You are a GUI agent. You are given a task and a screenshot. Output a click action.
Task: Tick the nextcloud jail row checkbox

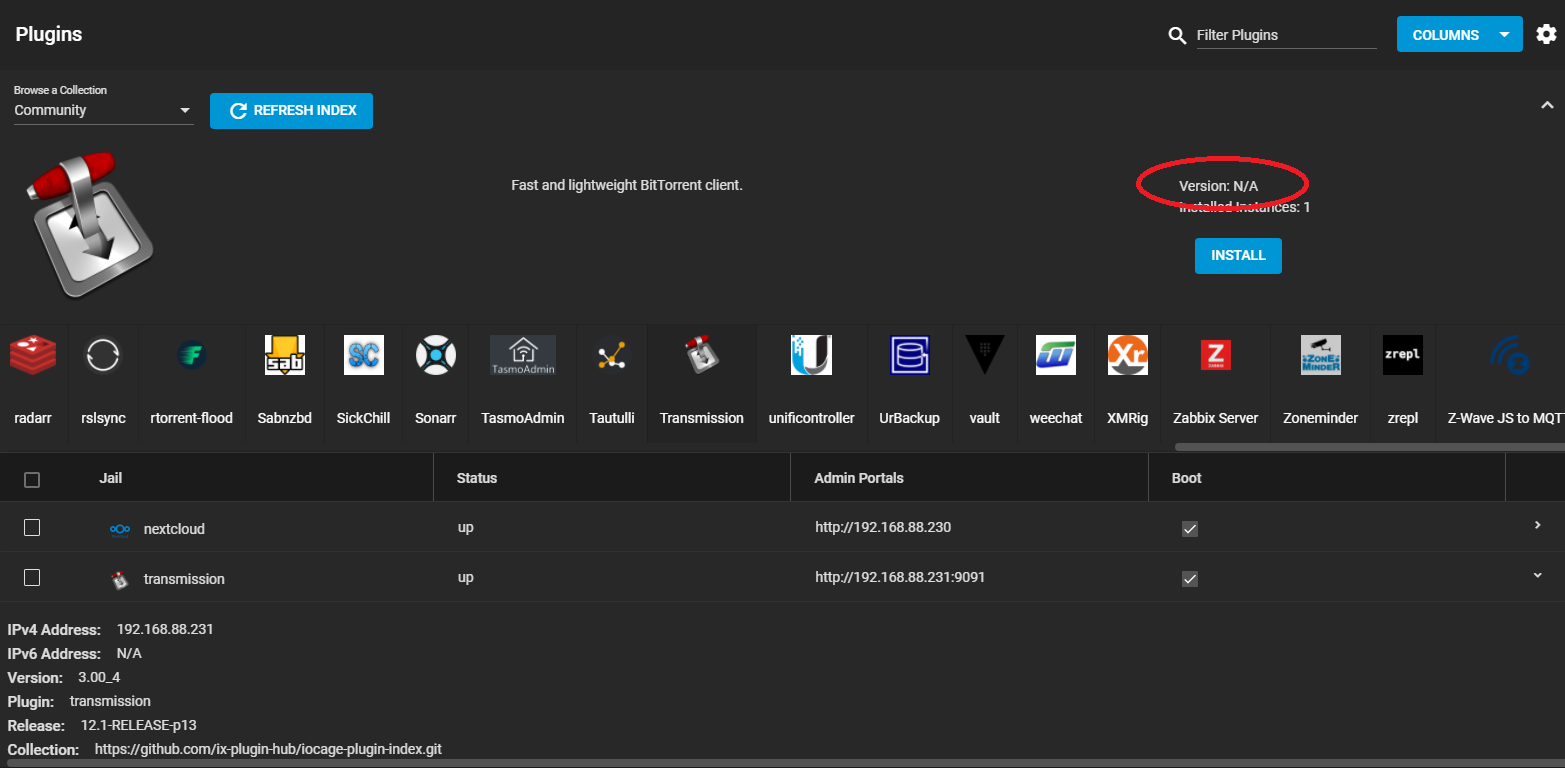pyautogui.click(x=32, y=528)
